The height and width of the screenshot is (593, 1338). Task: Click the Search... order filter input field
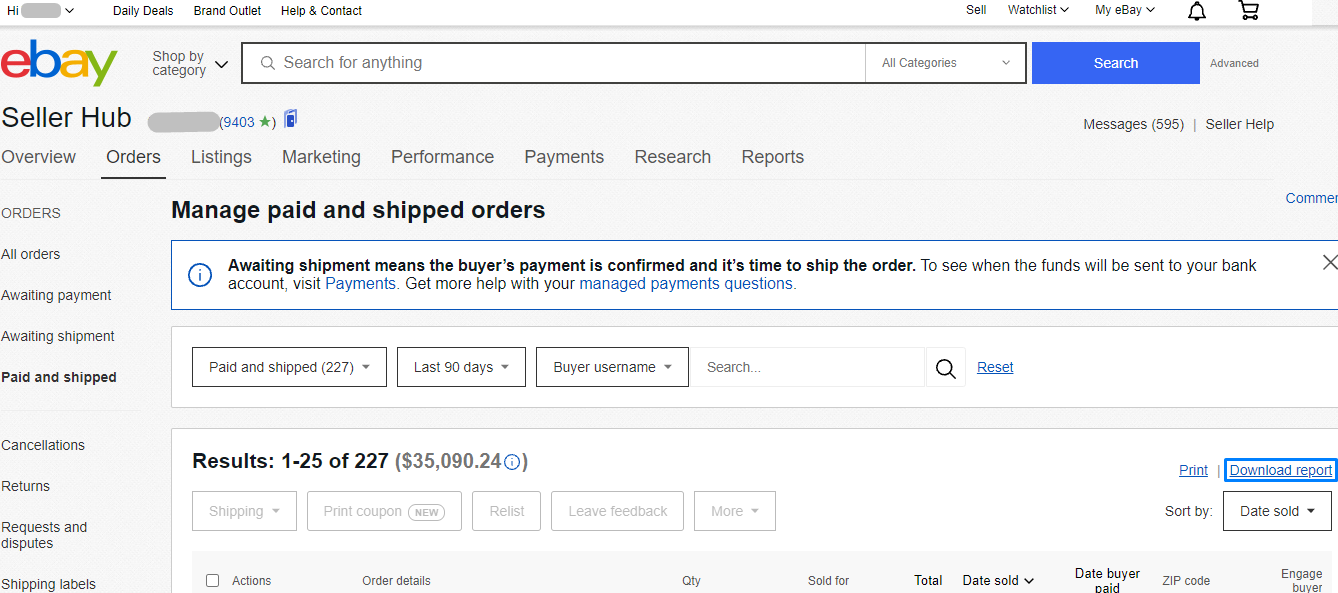[808, 367]
